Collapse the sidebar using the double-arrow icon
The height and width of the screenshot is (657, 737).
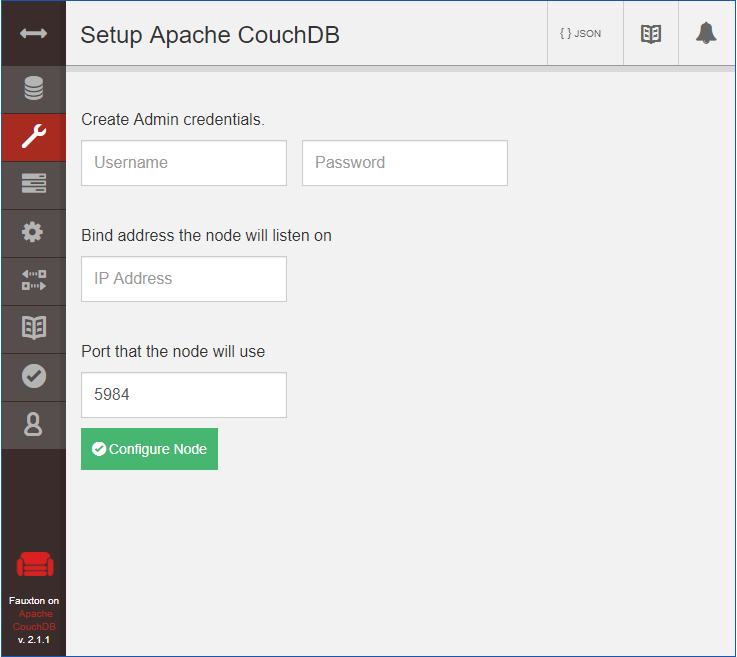coord(33,34)
